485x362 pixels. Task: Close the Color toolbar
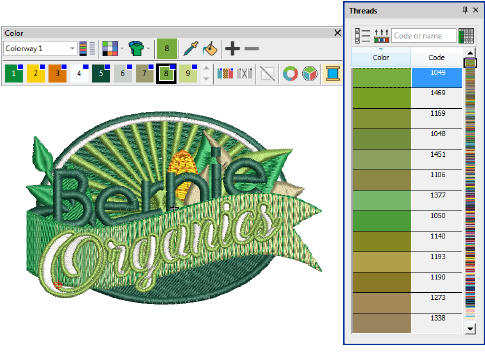coord(337,33)
